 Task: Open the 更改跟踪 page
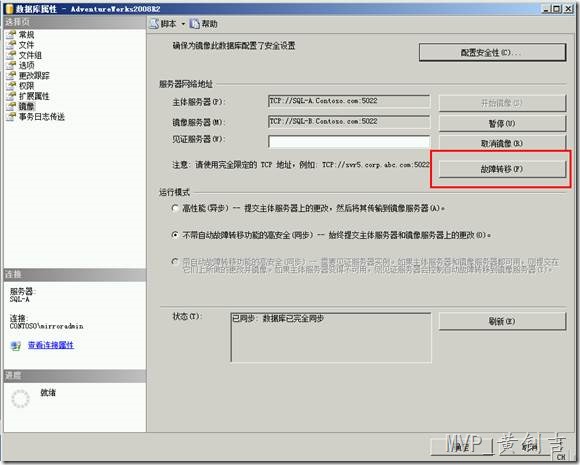click(x=34, y=76)
